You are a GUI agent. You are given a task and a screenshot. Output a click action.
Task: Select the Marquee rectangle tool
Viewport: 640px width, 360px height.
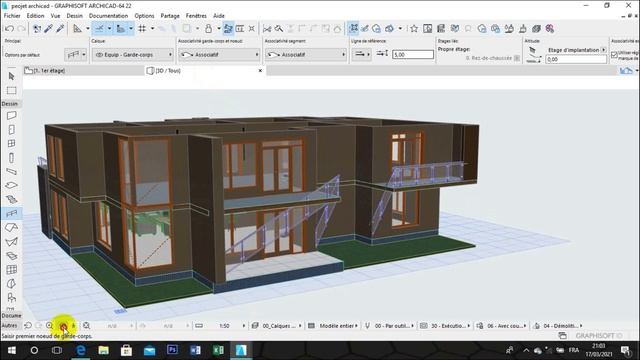11,90
